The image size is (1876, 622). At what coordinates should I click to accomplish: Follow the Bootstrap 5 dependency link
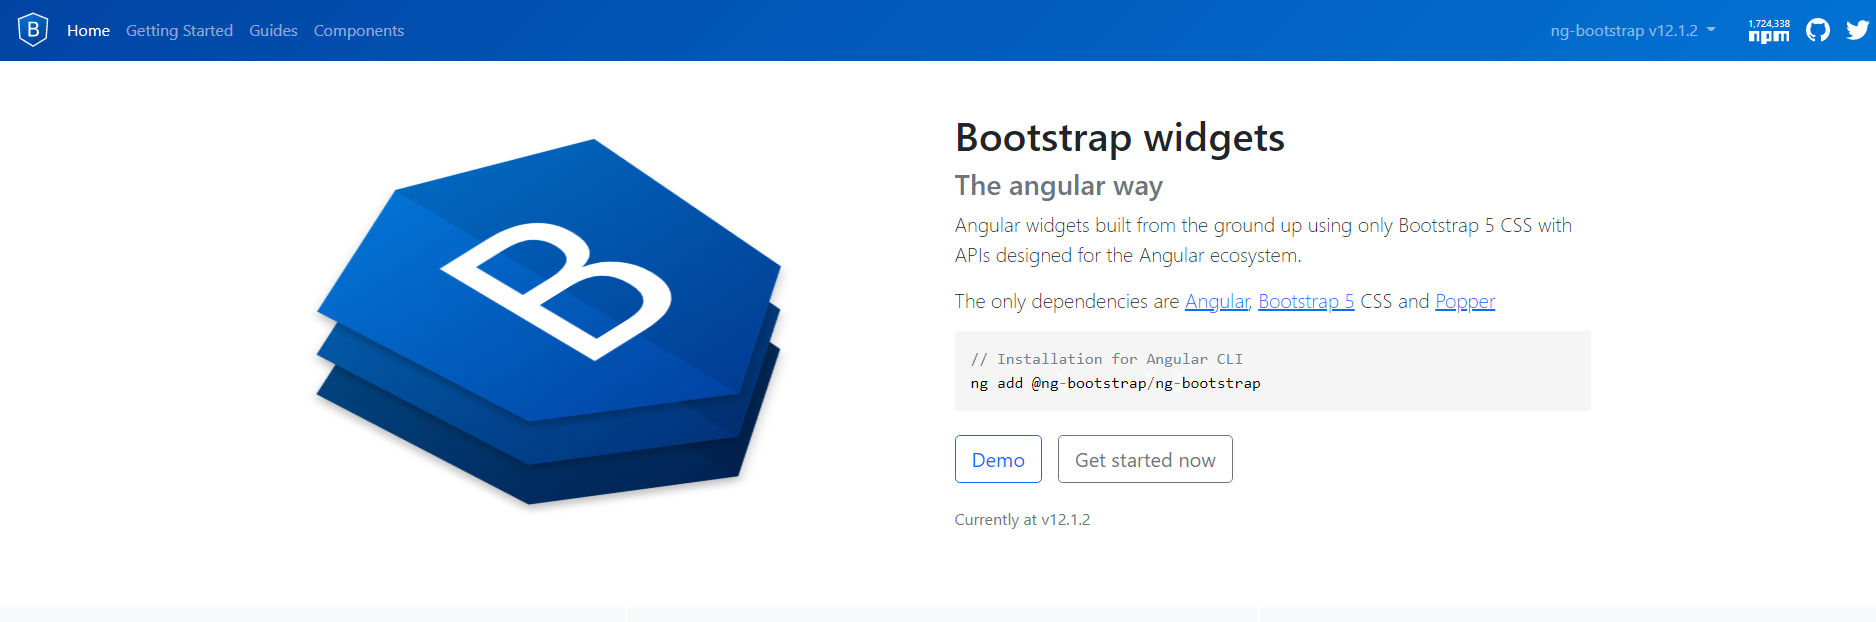pyautogui.click(x=1306, y=301)
